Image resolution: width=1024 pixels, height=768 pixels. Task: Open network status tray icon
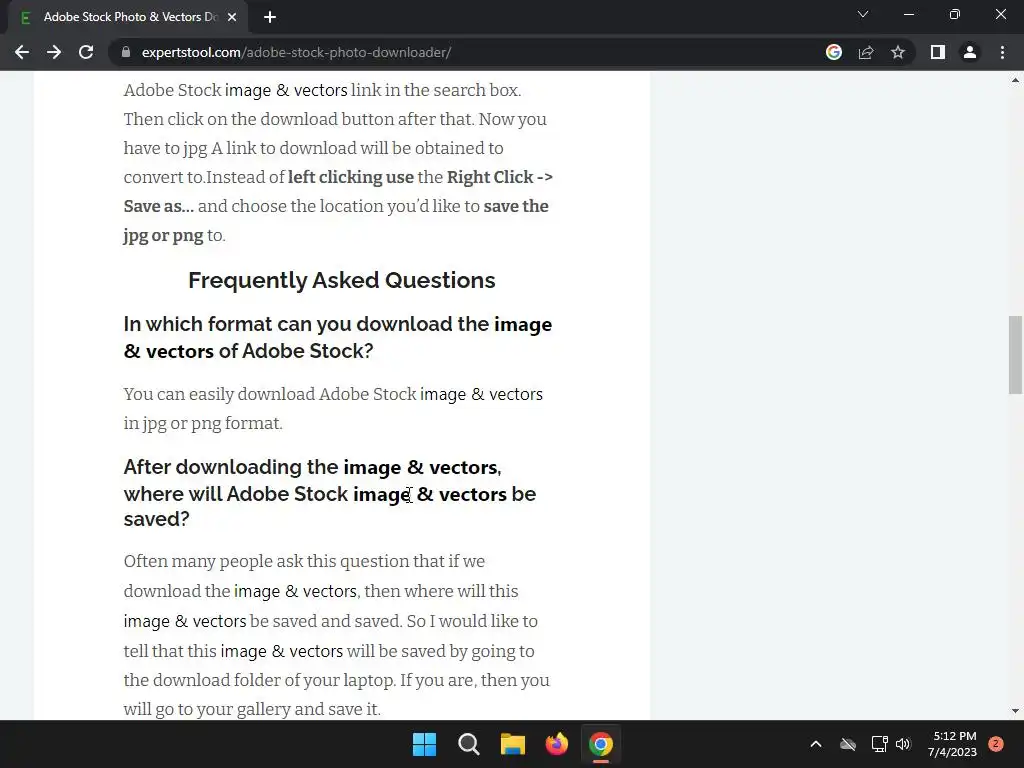879,744
